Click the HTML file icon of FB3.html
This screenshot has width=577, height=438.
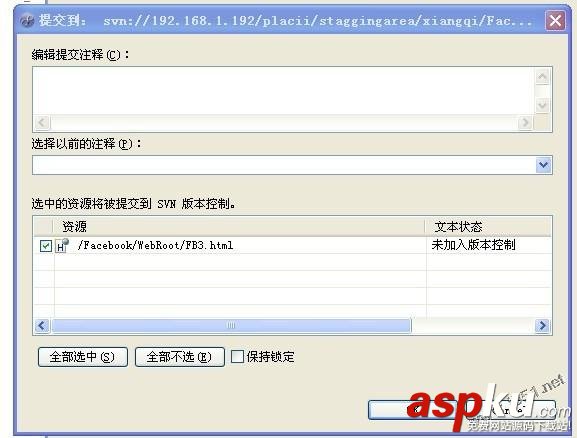click(x=62, y=246)
